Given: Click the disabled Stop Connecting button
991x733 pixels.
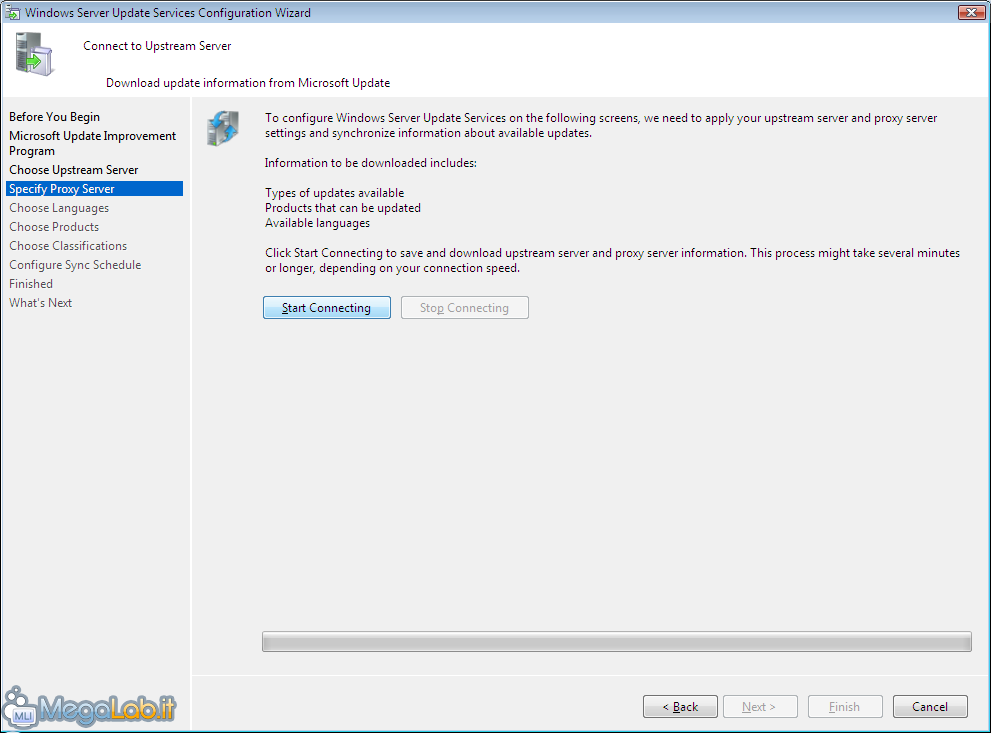Looking at the screenshot, I should [465, 308].
